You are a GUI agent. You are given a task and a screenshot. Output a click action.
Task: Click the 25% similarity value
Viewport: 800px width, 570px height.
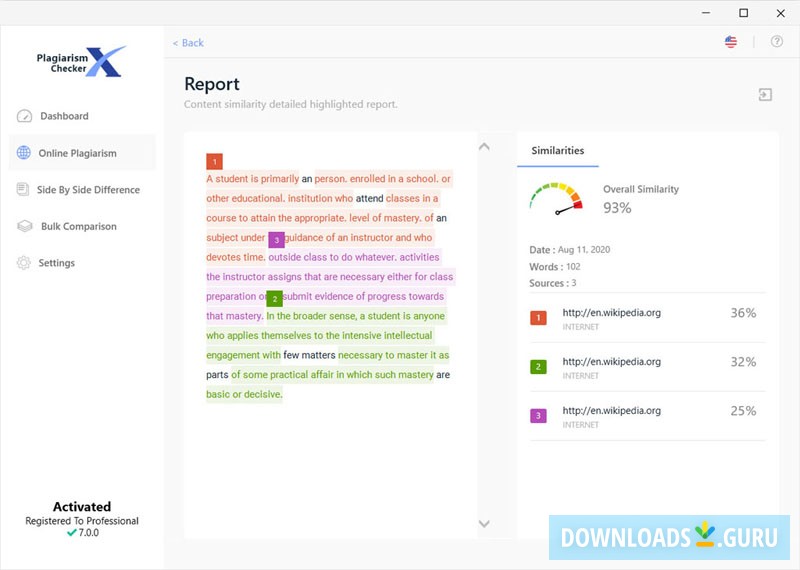[743, 411]
